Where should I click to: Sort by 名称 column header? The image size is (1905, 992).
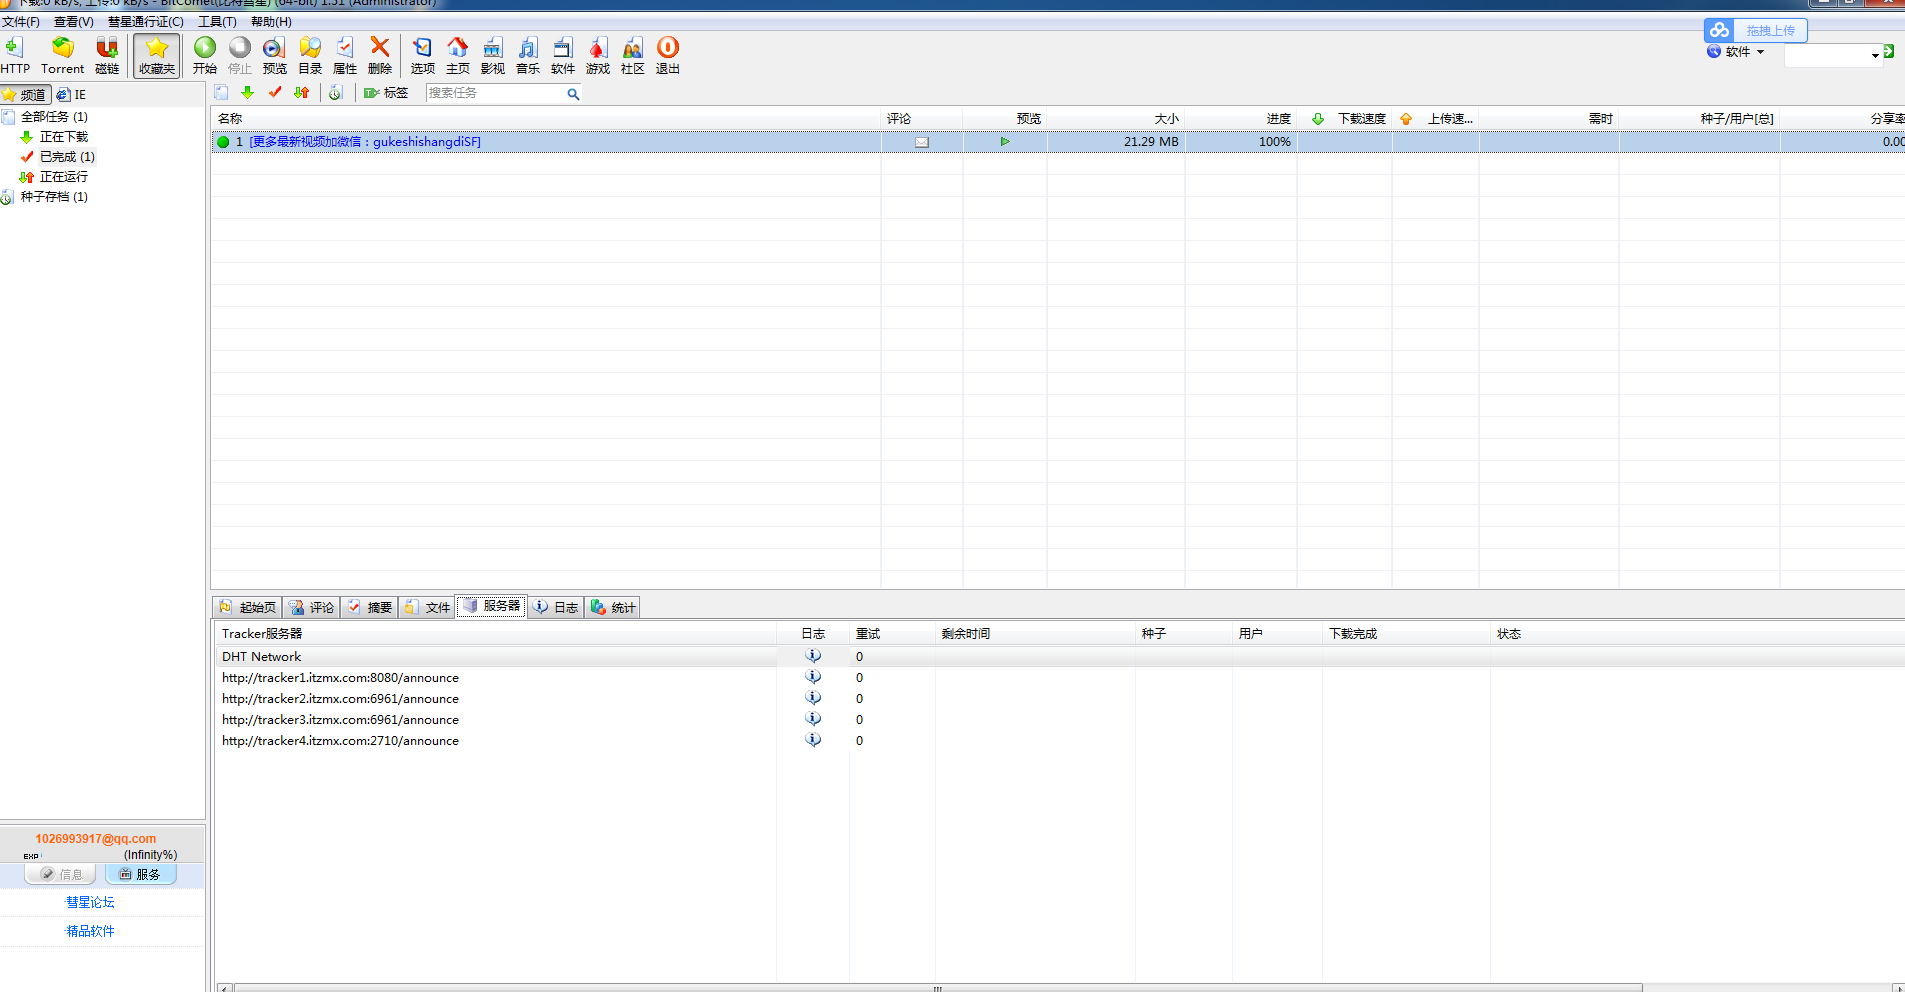click(x=546, y=119)
